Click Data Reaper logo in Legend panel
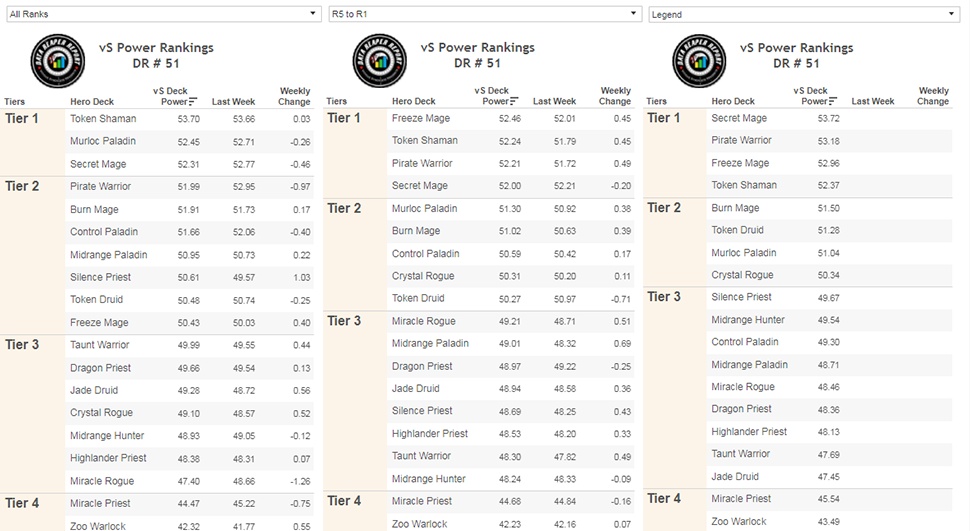Image resolution: width=970 pixels, height=531 pixels. click(700, 61)
